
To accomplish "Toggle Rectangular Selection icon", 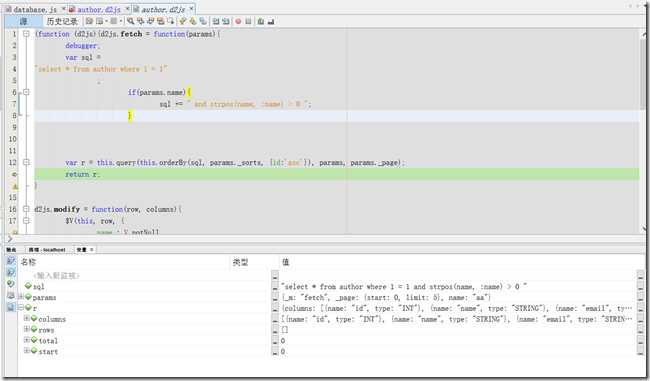I will tap(170, 21).
